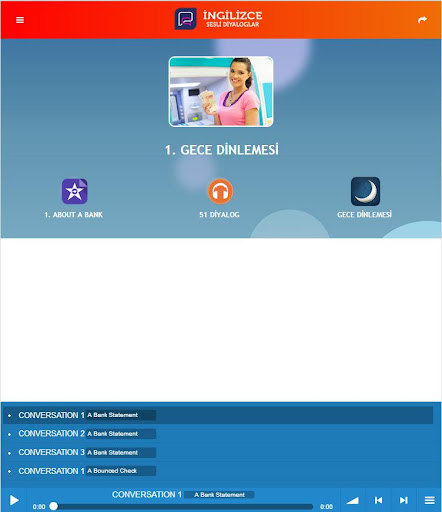Click the Gece Dinlemesi text label
The height and width of the screenshot is (512, 442).
pos(364,215)
